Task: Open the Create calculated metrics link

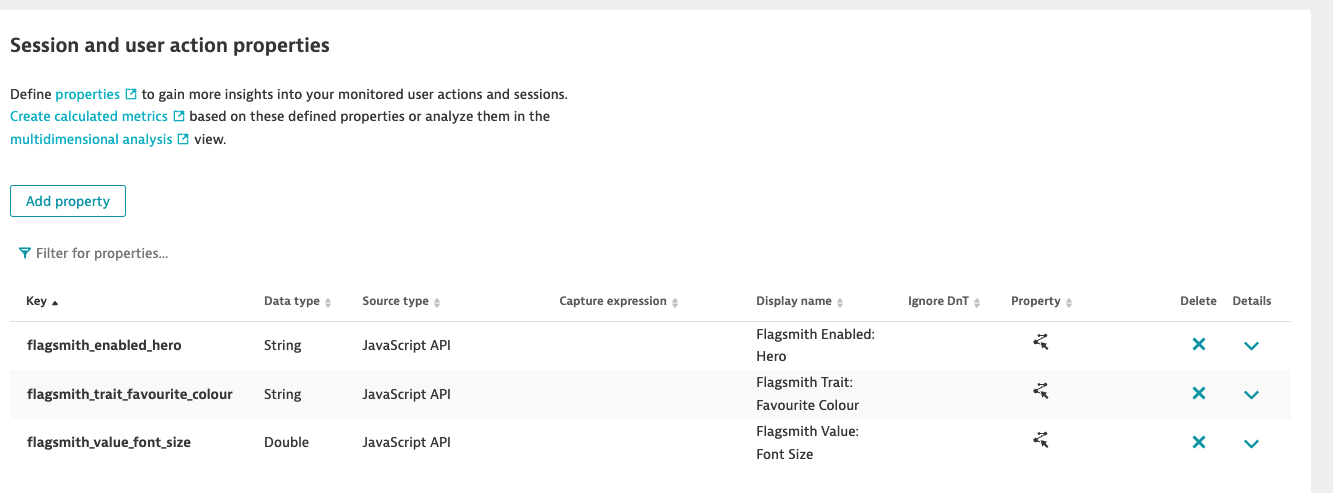Action: coord(89,116)
